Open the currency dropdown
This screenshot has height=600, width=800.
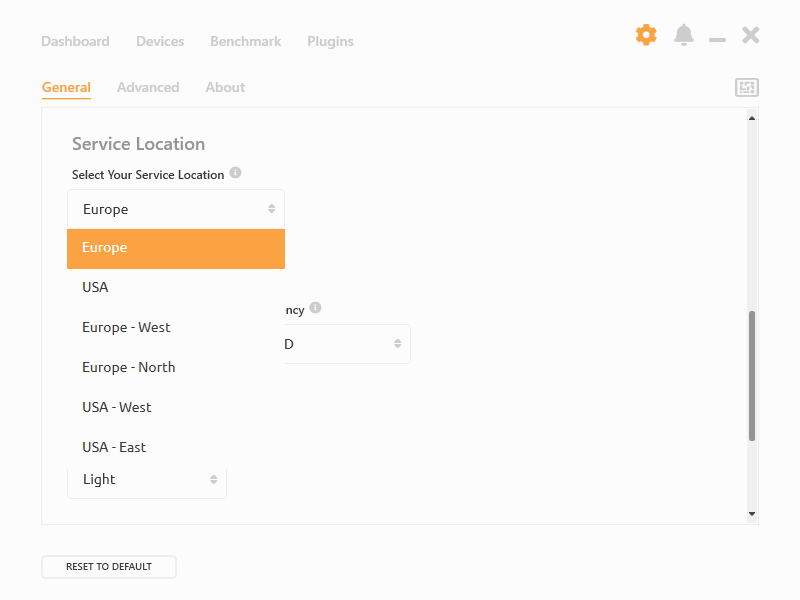[x=346, y=344]
